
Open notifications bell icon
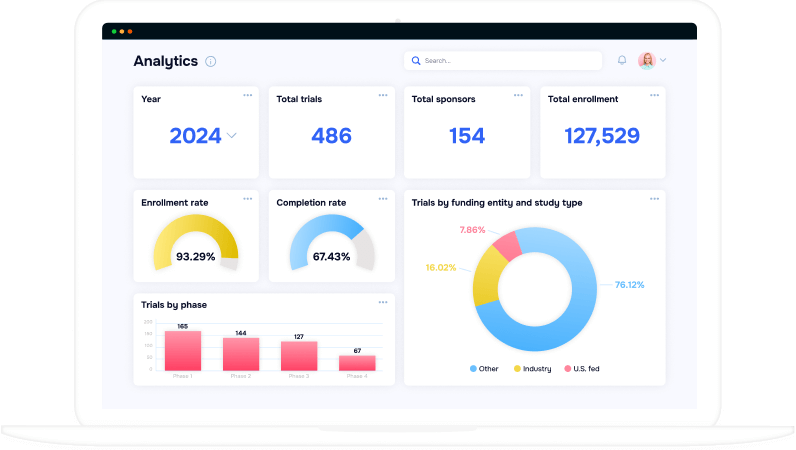pos(622,60)
